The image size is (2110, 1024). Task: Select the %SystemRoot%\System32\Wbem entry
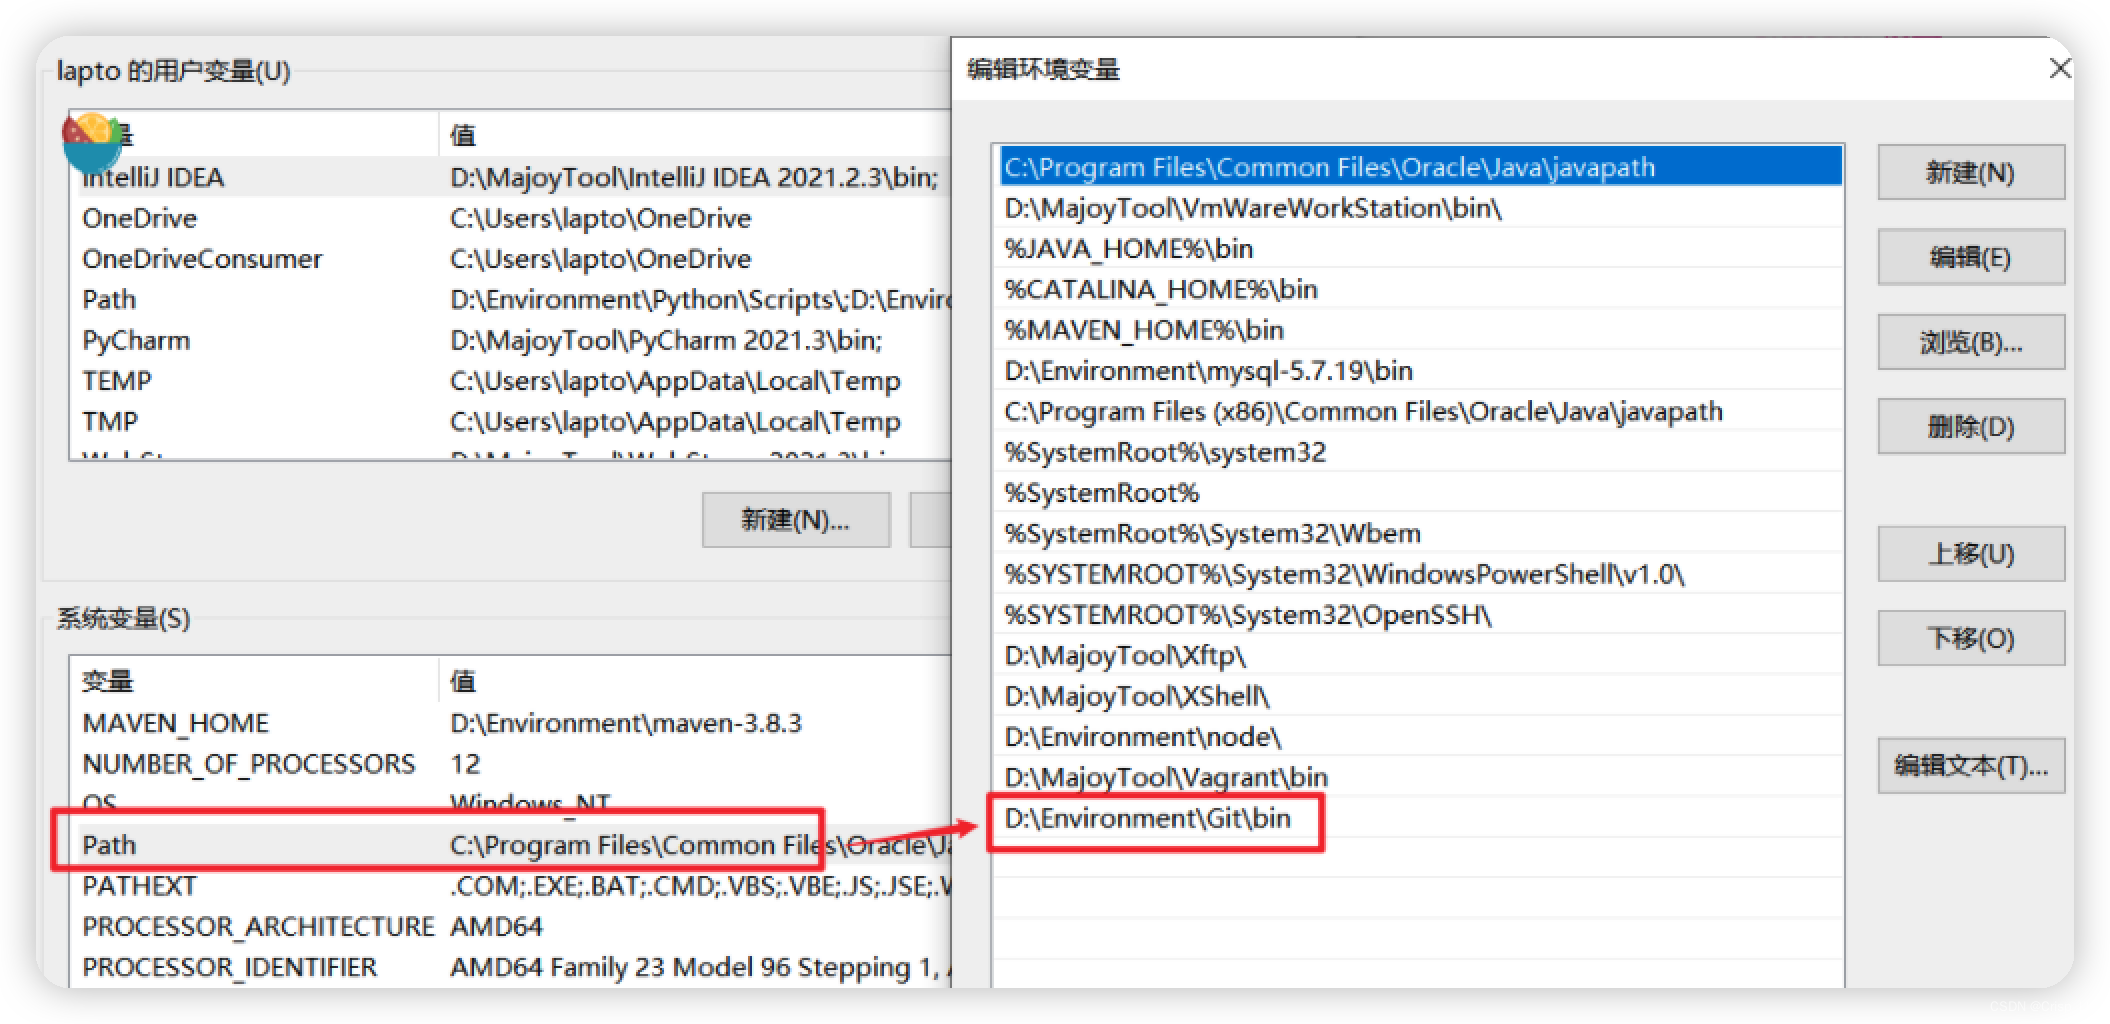click(x=1420, y=534)
